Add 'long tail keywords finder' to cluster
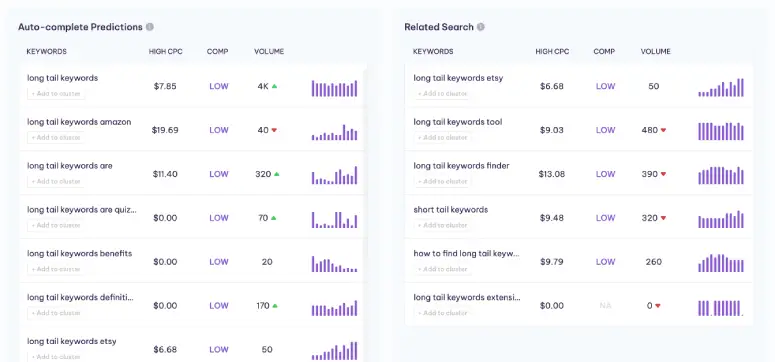 442,181
